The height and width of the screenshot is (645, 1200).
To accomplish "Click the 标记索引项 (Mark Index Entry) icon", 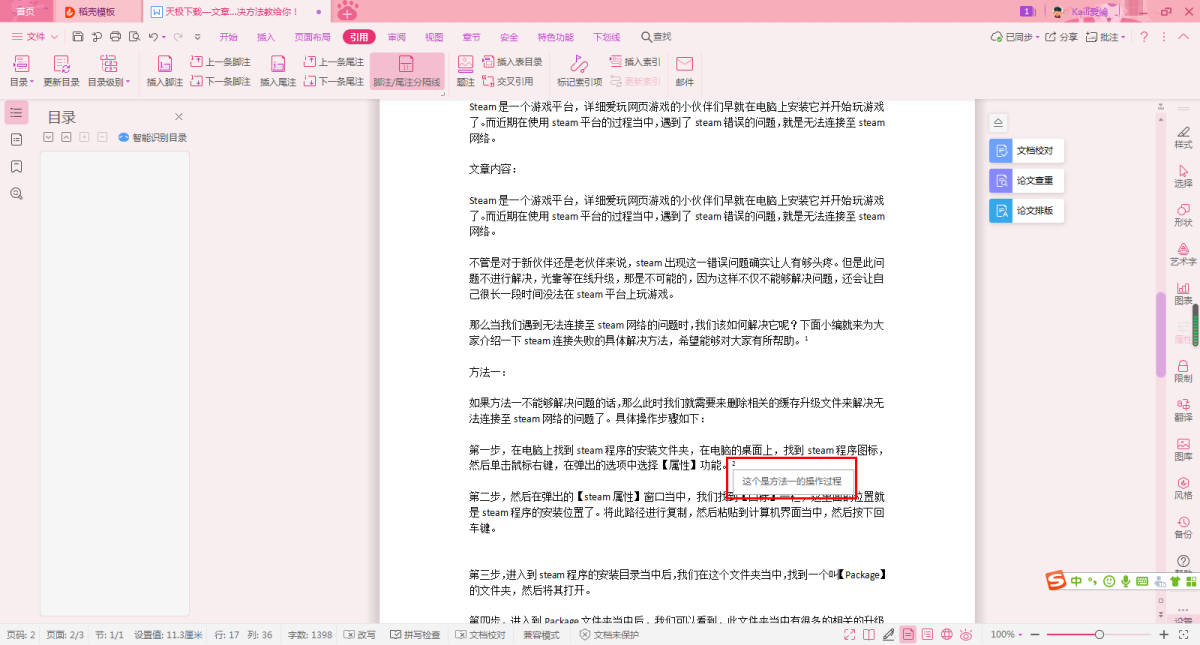I will coord(579,70).
